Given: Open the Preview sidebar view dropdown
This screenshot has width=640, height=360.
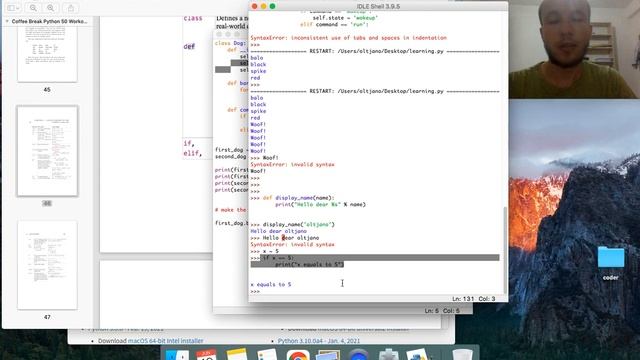Looking at the screenshot, I should (13, 8).
